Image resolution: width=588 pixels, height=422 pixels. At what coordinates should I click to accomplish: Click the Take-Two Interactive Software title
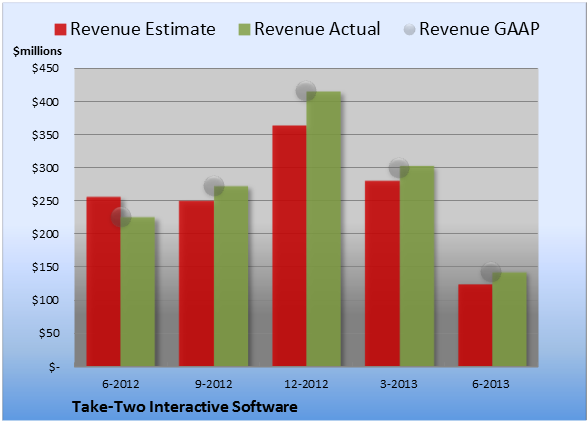185,406
